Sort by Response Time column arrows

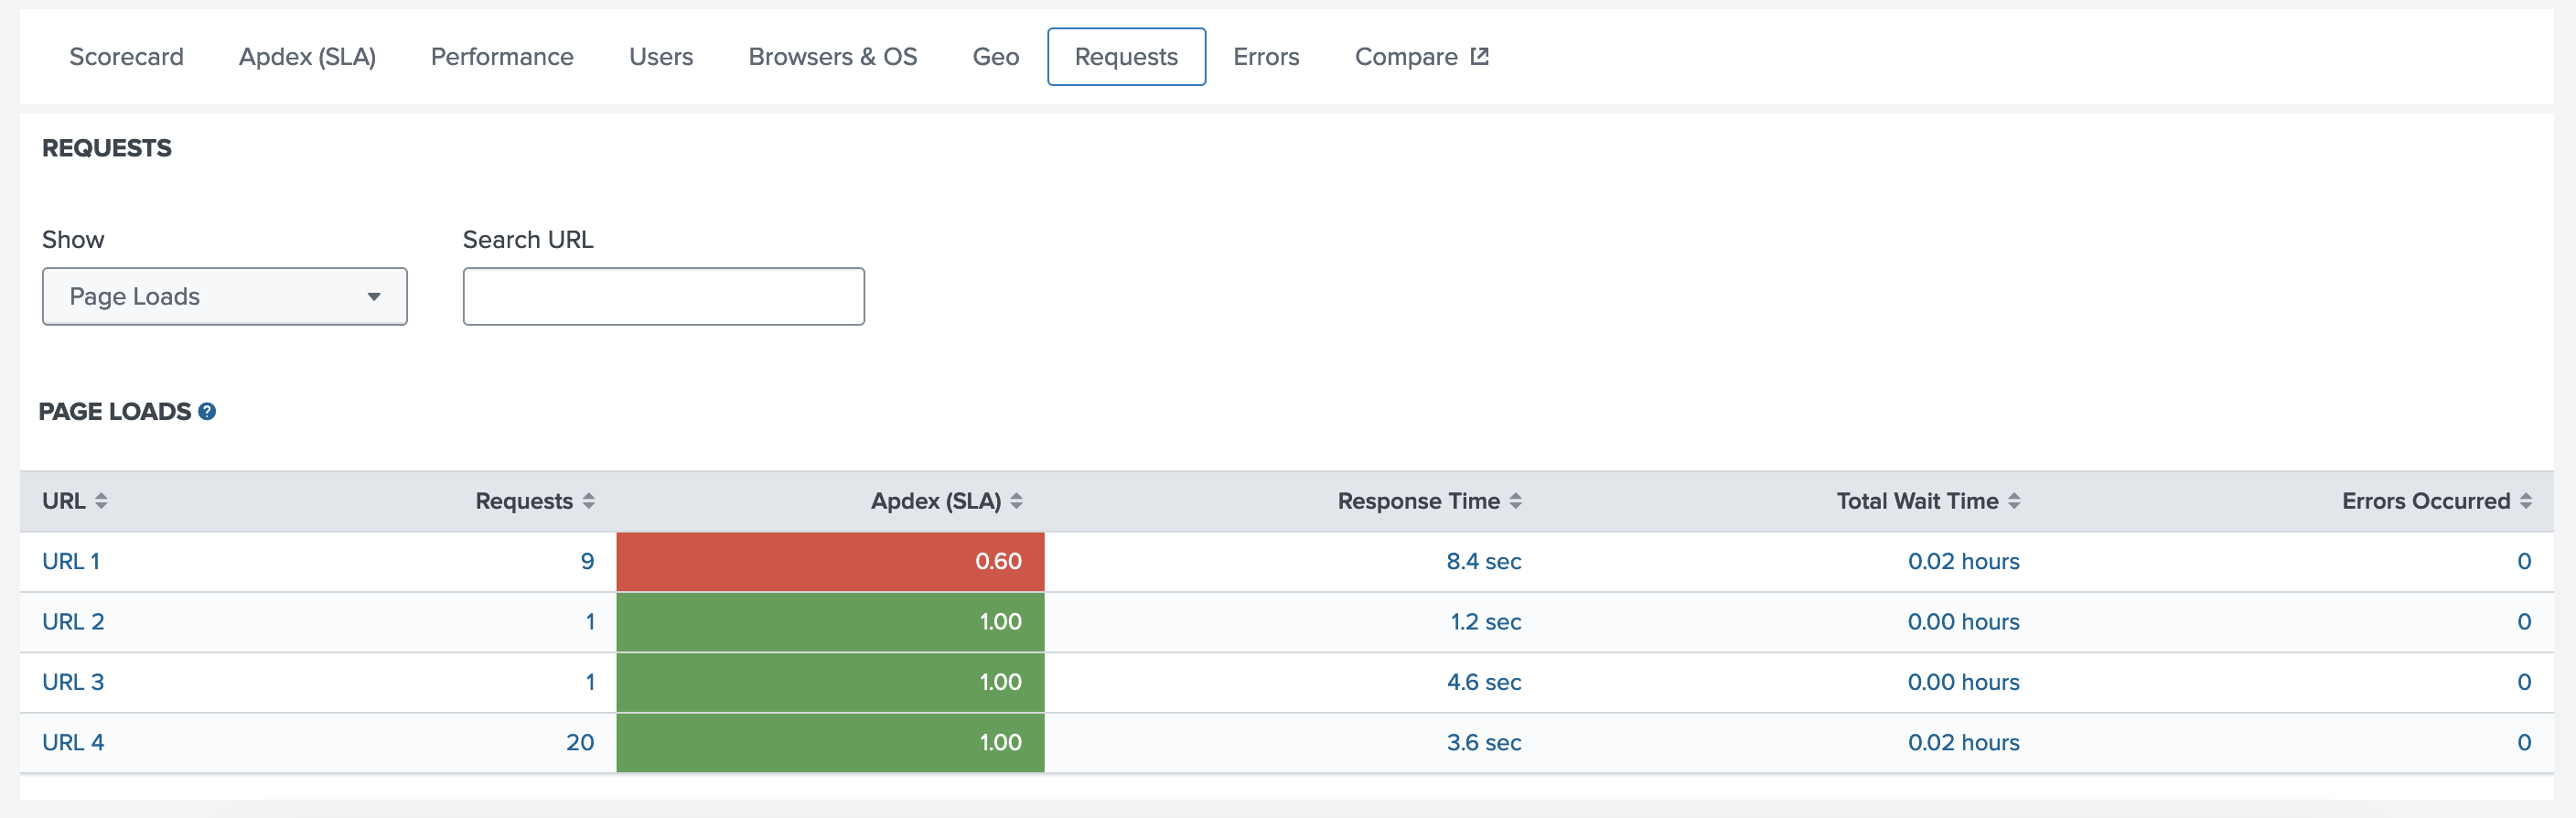click(x=1515, y=501)
